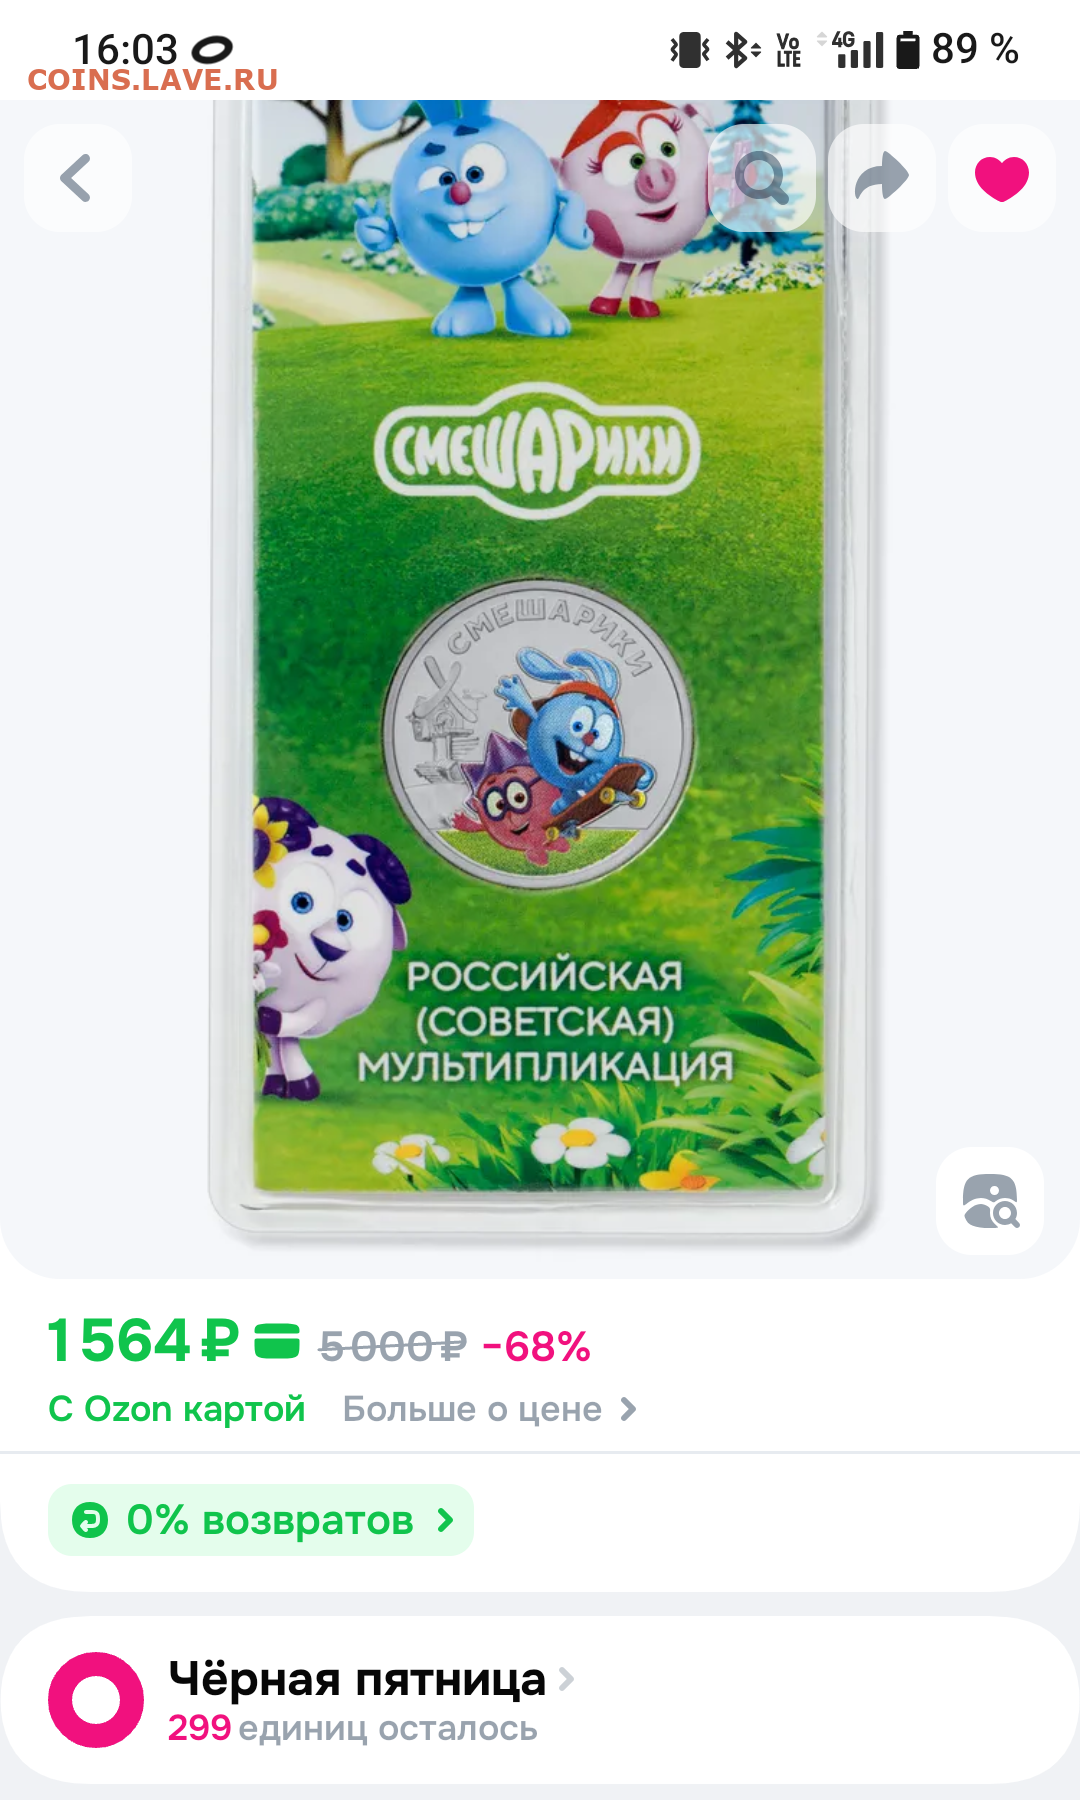The height and width of the screenshot is (1800, 1080).
Task: Tap 299 единиц осталось text
Action: [x=353, y=1728]
